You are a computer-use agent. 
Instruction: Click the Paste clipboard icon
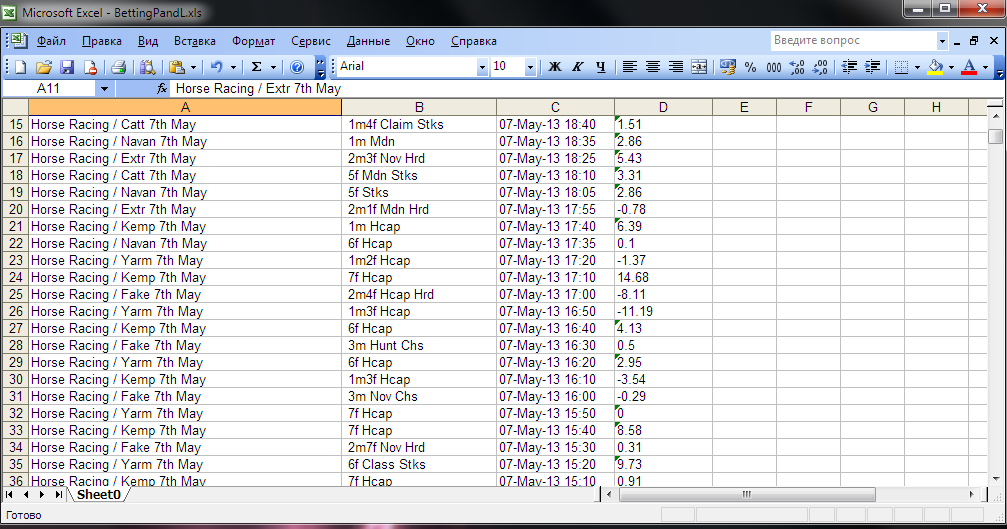tap(177, 67)
